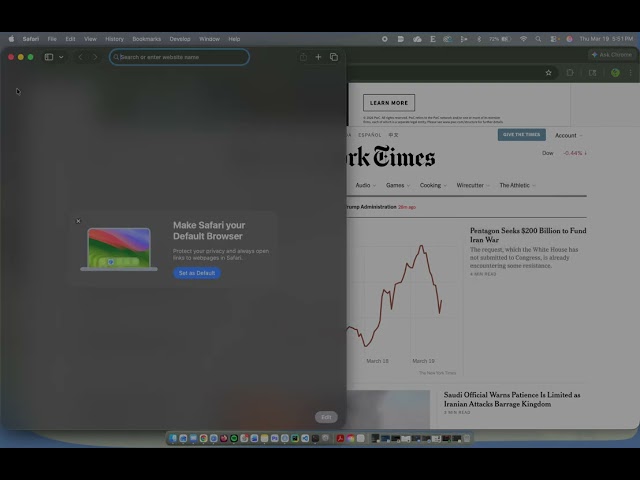Click the cloud status menu bar icon
This screenshot has width=640, height=480.
coord(417,39)
